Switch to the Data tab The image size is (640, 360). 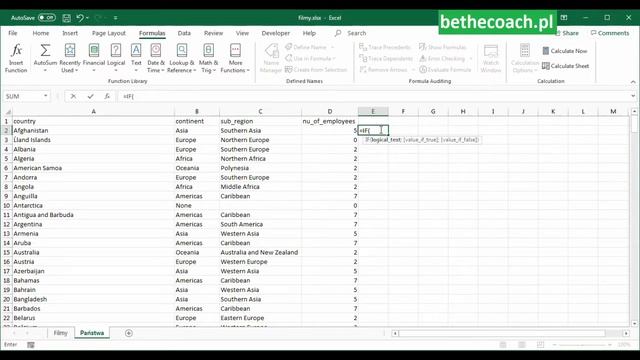click(x=184, y=33)
